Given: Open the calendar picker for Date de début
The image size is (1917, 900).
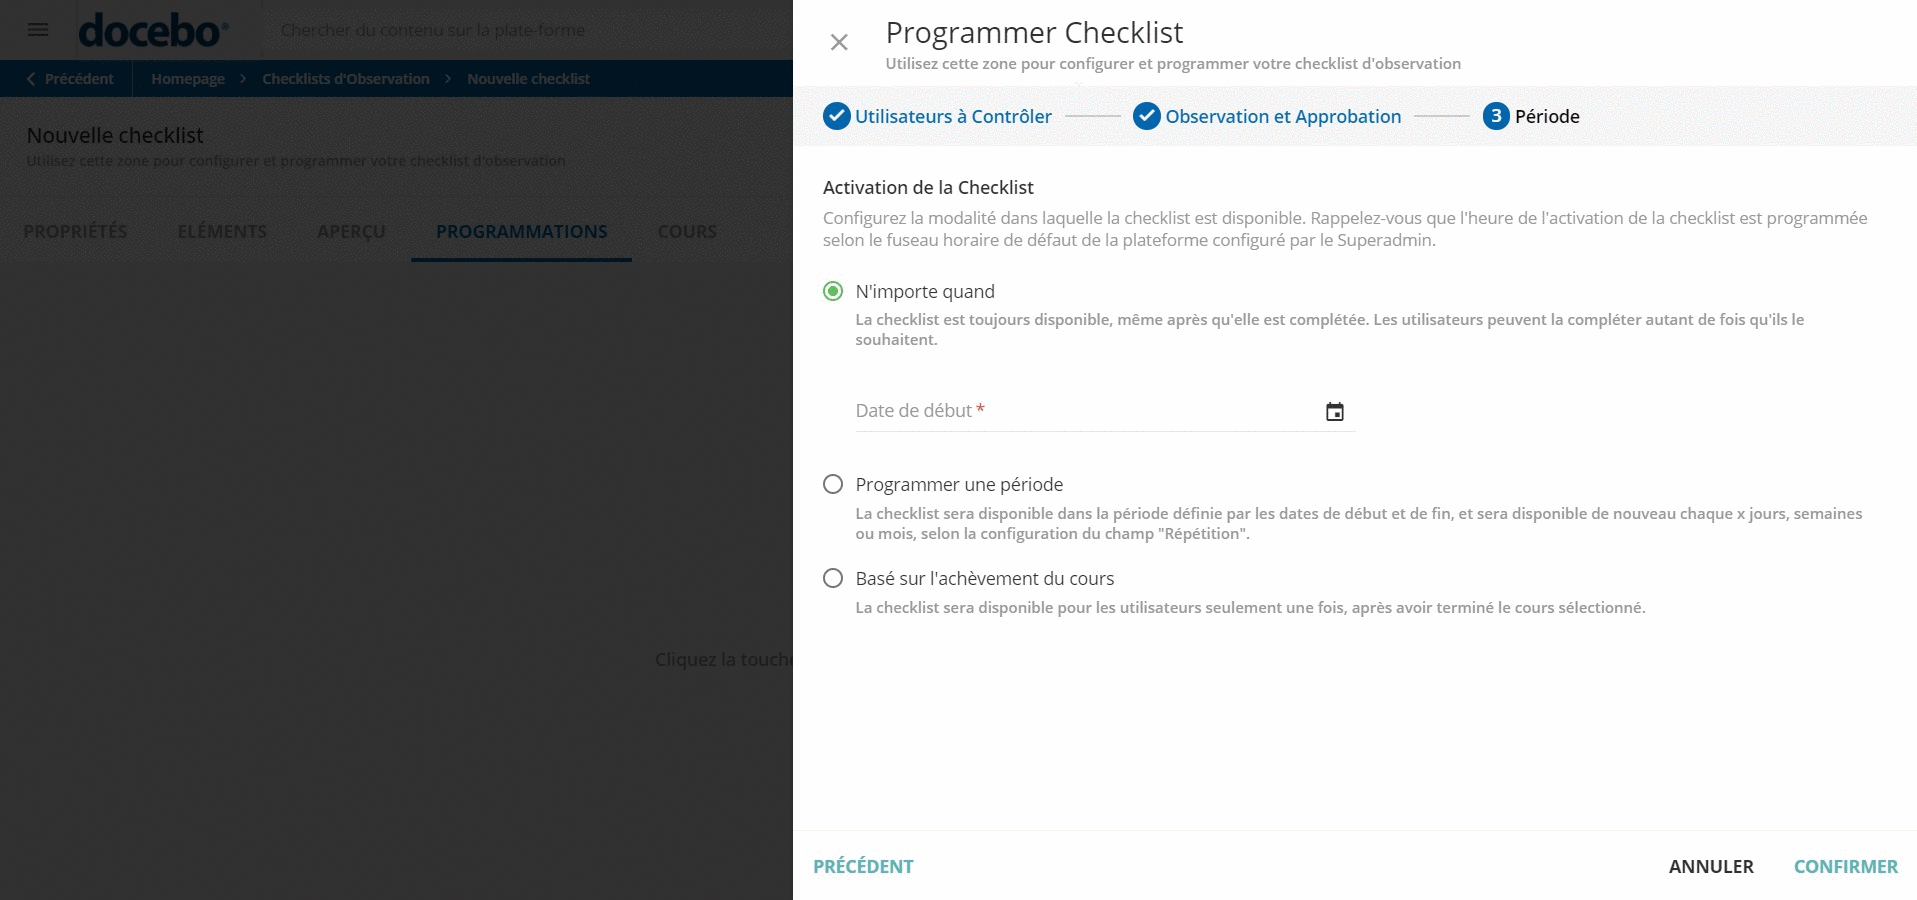Looking at the screenshot, I should pos(1336,411).
